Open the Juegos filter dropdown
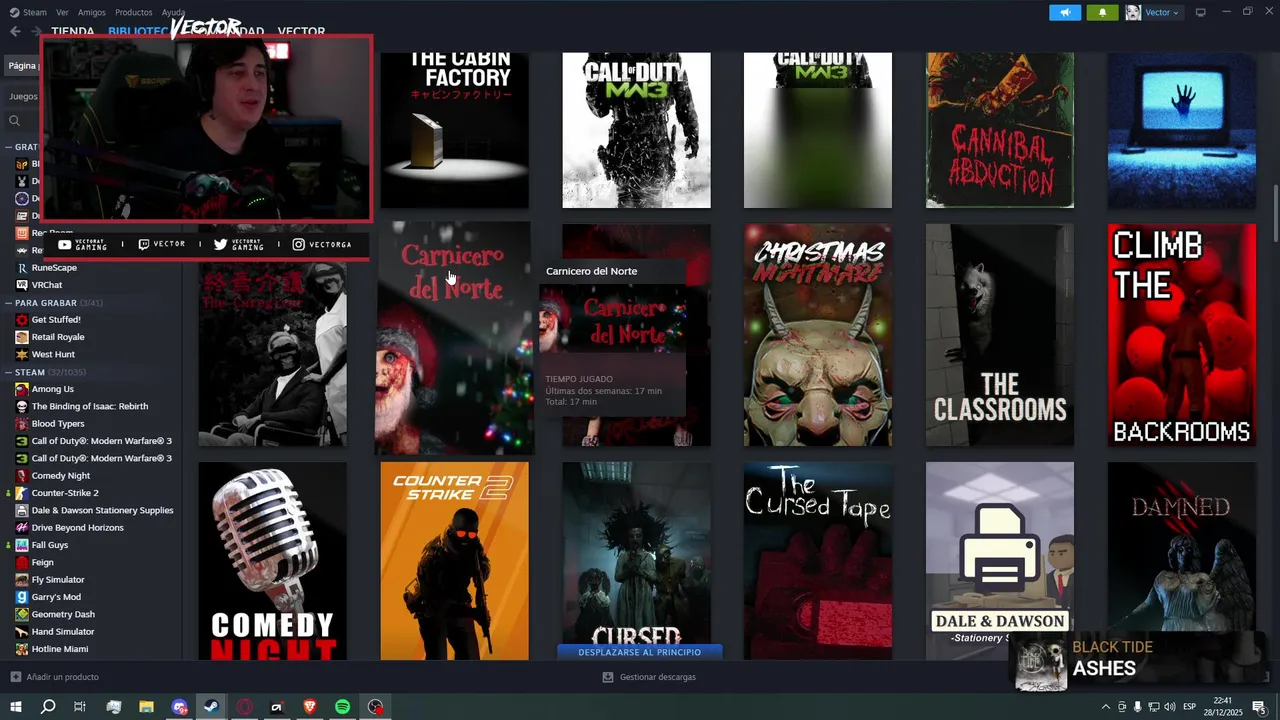The image size is (1280, 720). (x=23, y=97)
